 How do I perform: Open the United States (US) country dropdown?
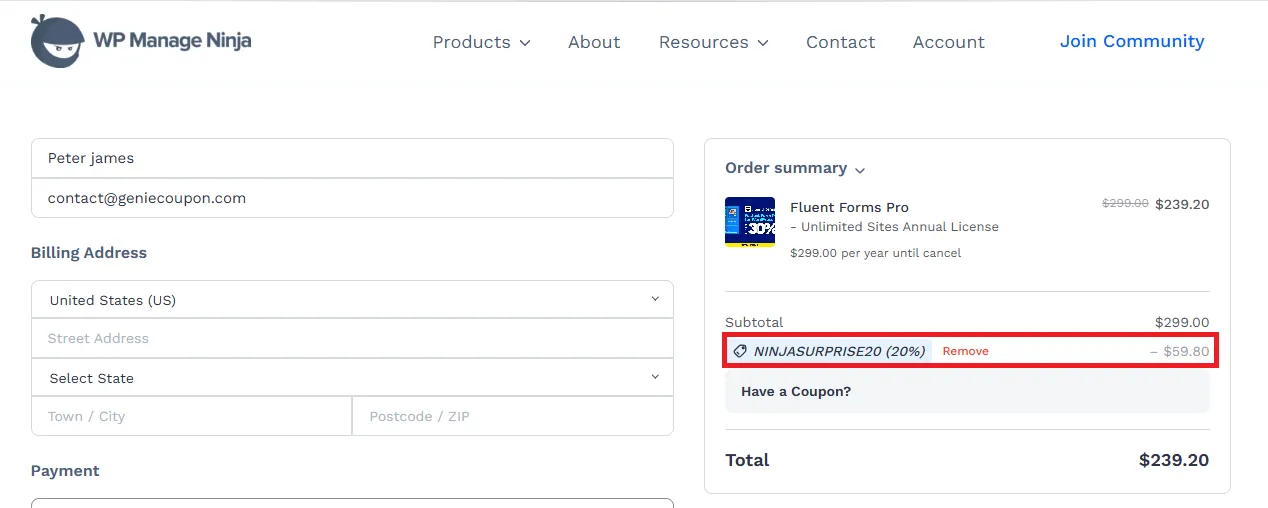[352, 300]
